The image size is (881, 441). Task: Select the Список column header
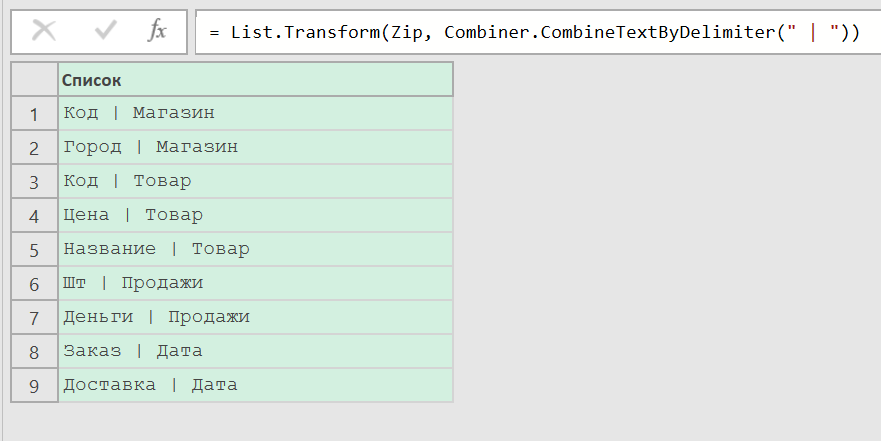click(x=255, y=79)
